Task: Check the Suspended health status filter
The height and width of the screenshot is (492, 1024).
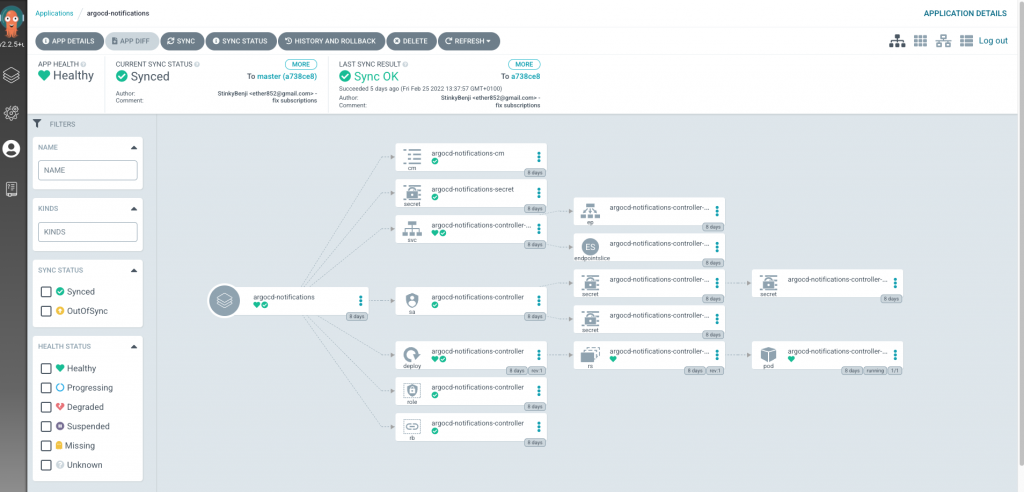Action: [46, 426]
